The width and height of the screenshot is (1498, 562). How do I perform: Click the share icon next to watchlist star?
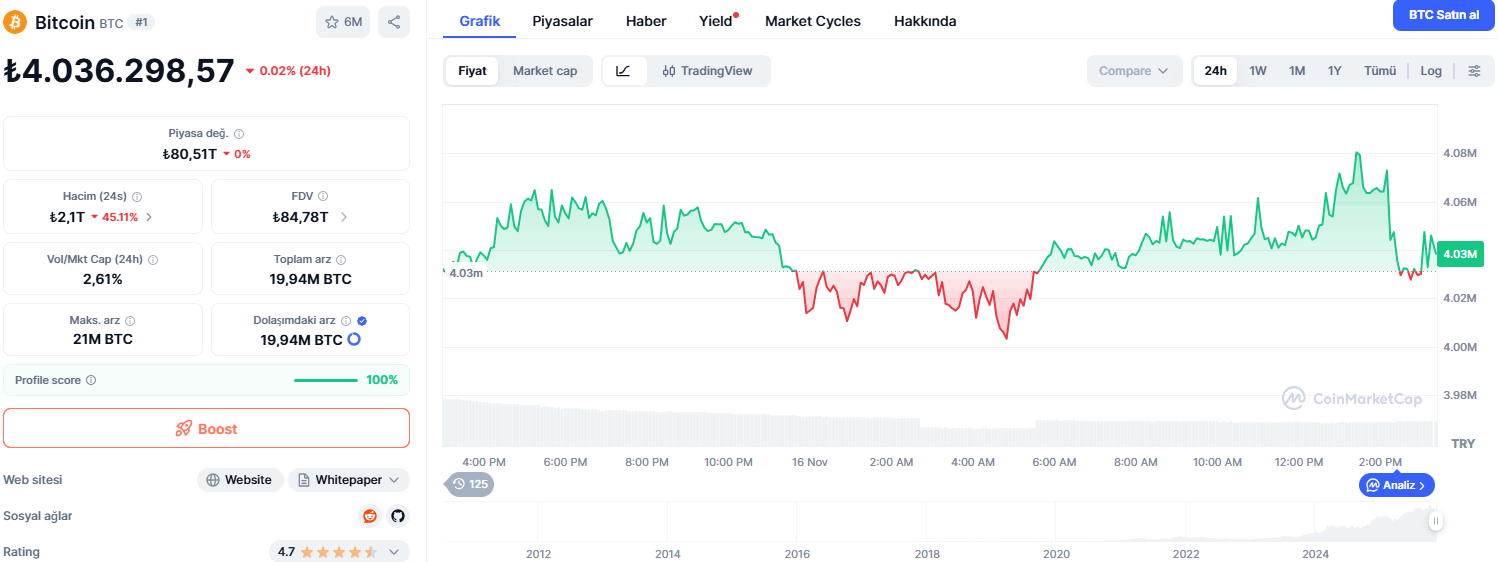[x=394, y=22]
